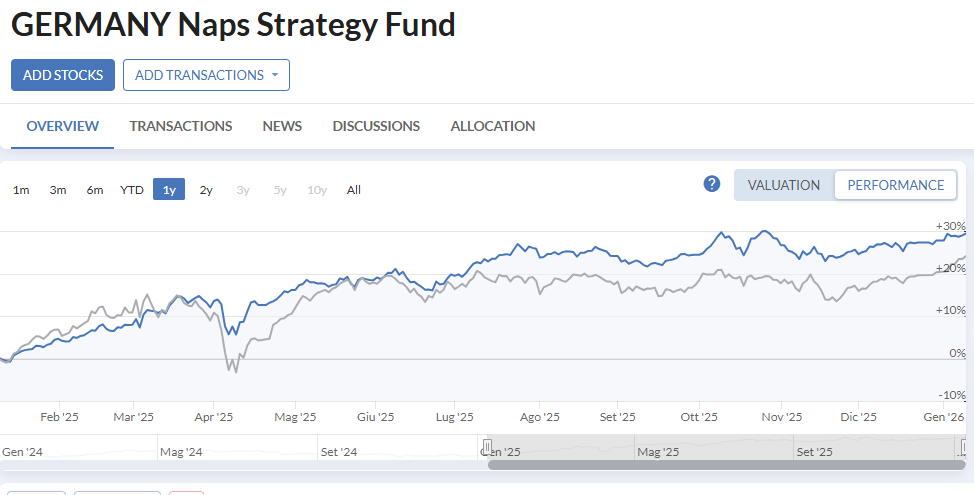Viewport: 974px width, 495px height.
Task: Open the NEWS tab
Action: pyautogui.click(x=282, y=126)
